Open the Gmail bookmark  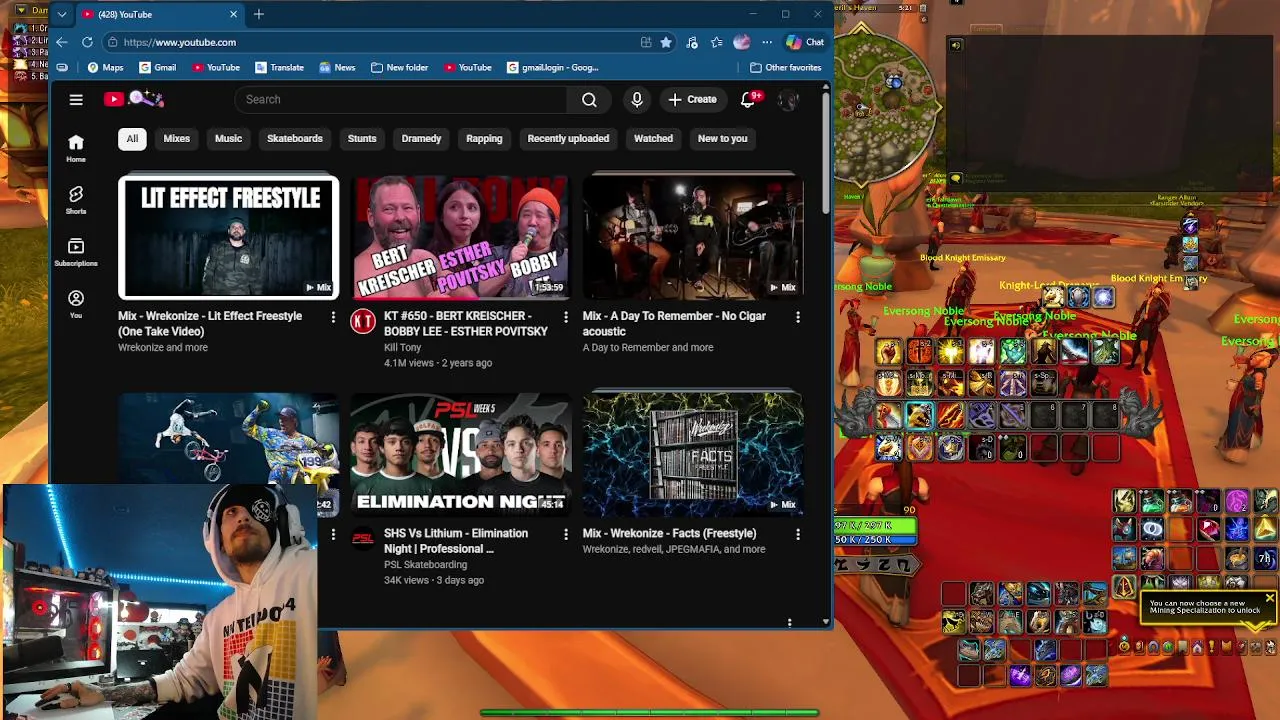point(158,67)
